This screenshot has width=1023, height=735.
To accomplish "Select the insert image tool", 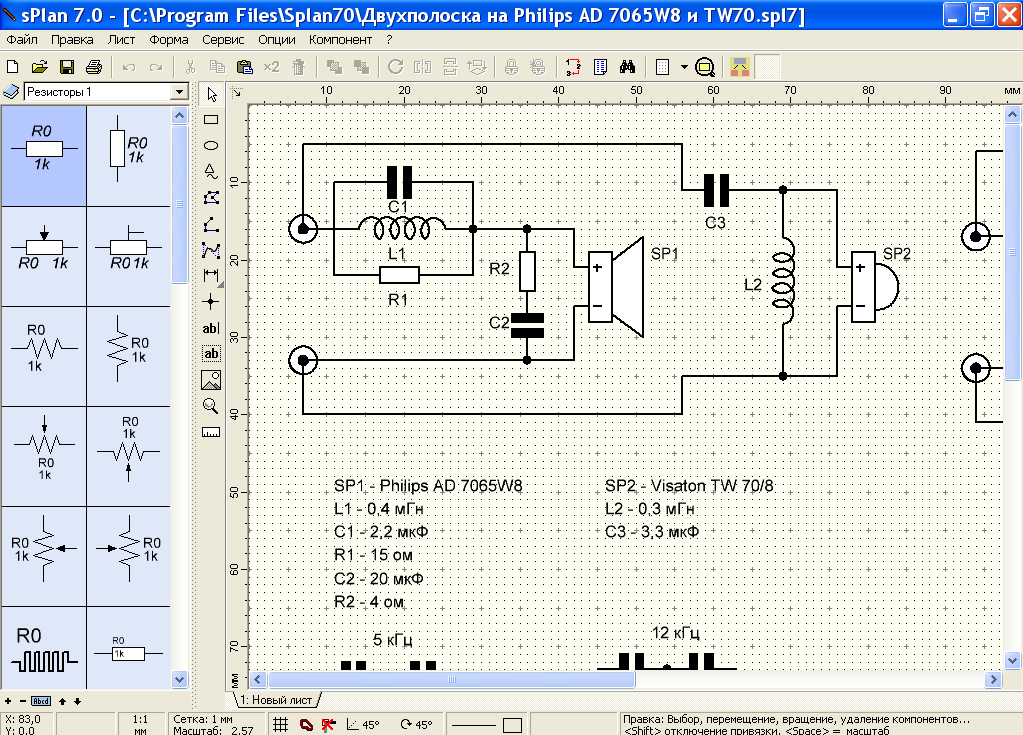I will [211, 380].
